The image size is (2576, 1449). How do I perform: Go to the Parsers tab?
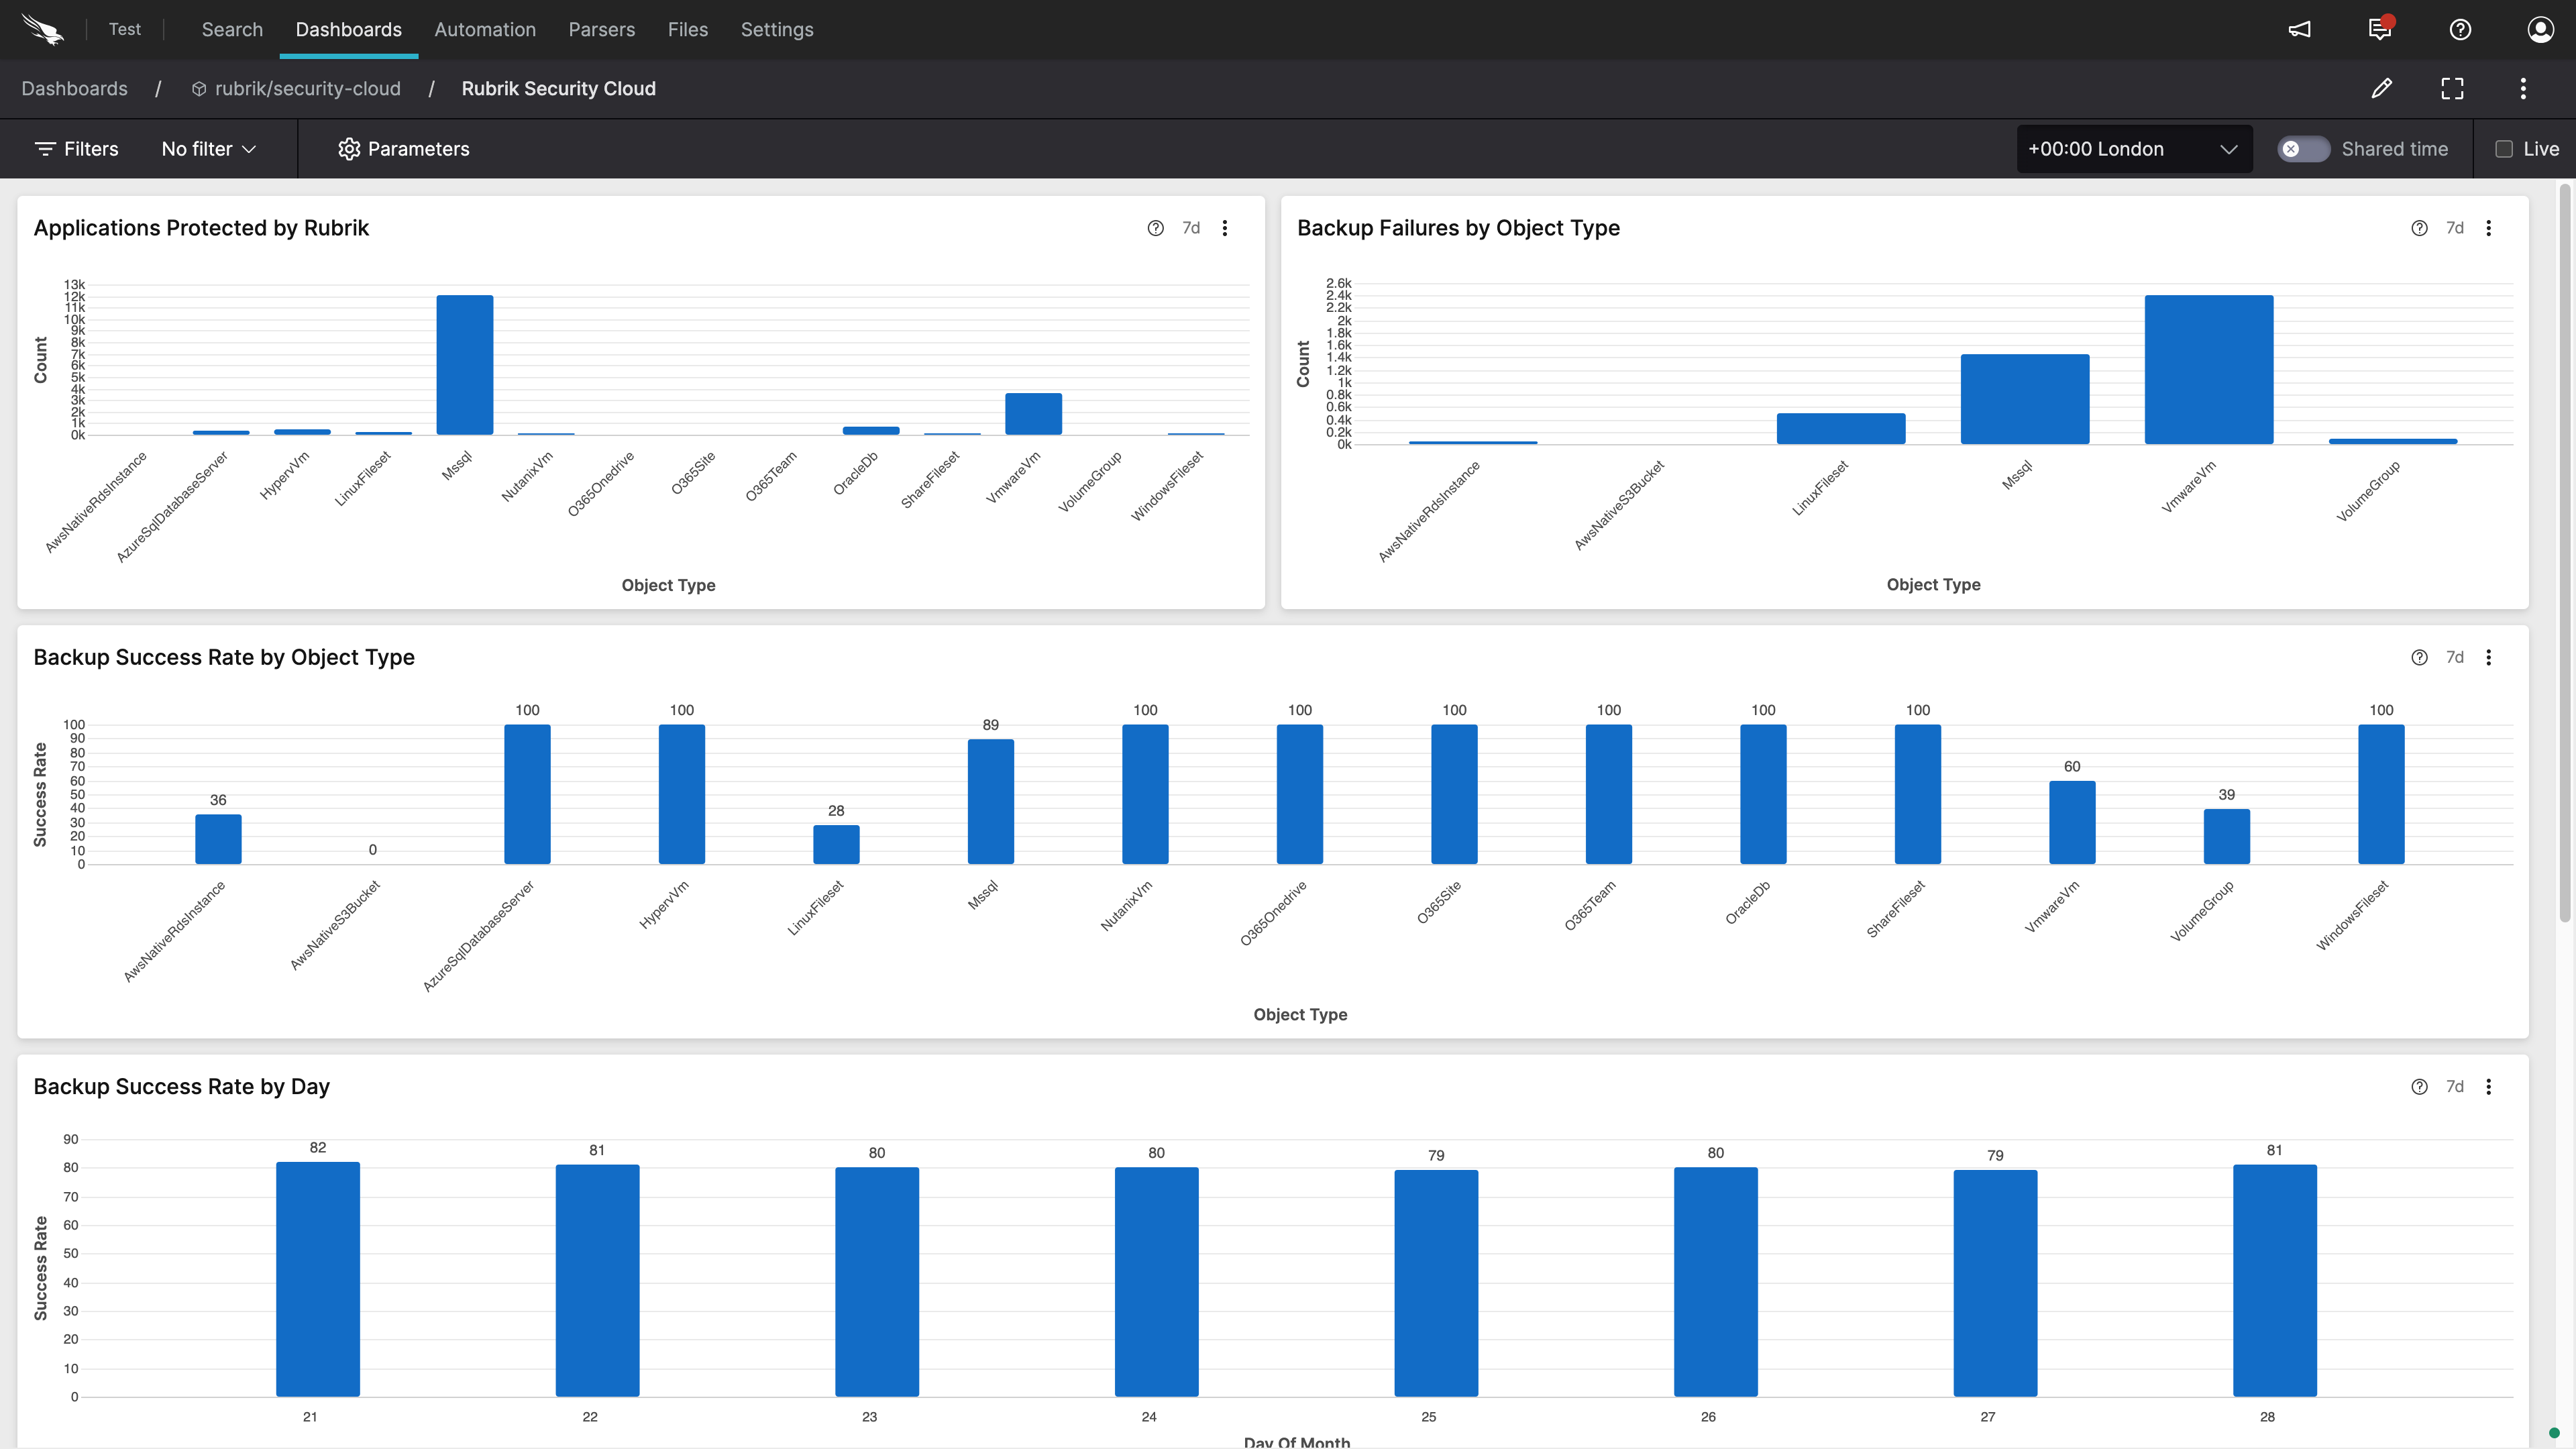click(601, 30)
